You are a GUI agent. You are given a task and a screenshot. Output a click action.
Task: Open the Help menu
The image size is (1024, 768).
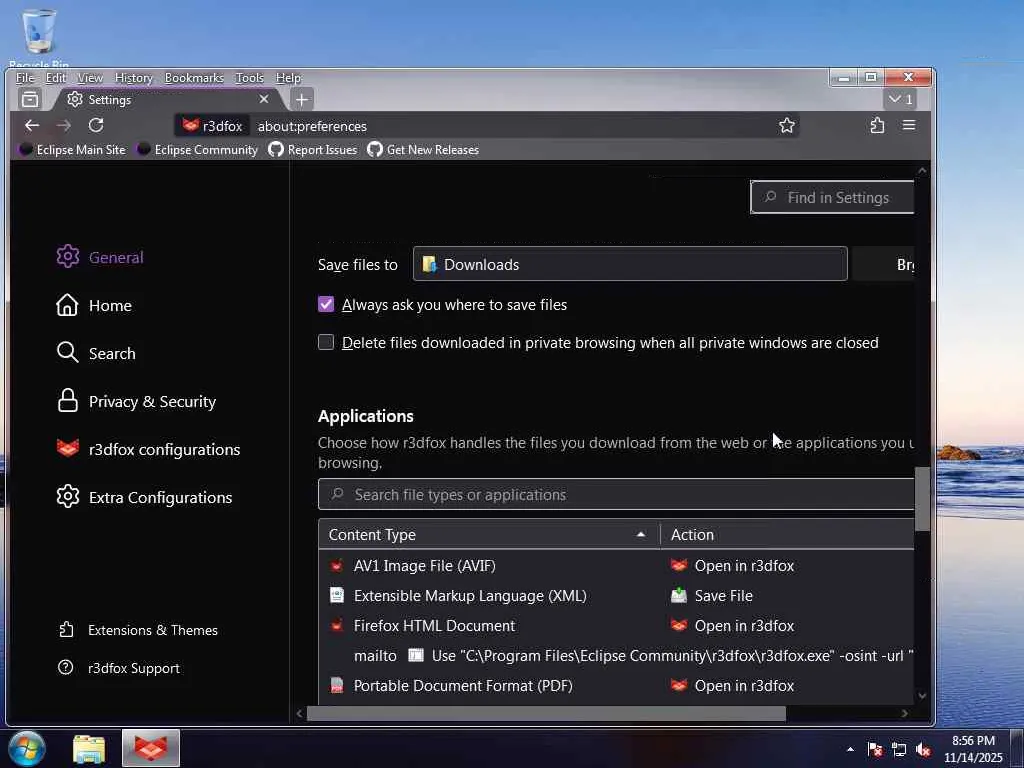(x=288, y=78)
